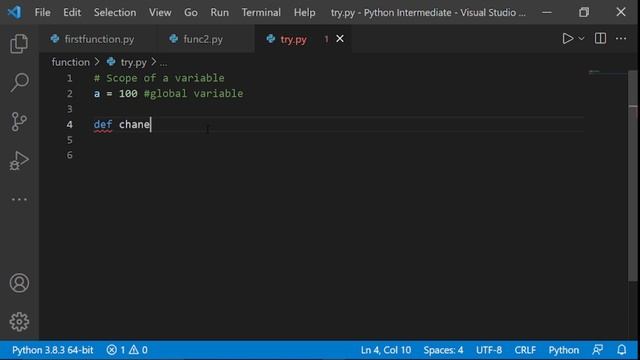This screenshot has height=360, width=640.
Task: Open the notifications bell in status bar
Action: tap(621, 350)
